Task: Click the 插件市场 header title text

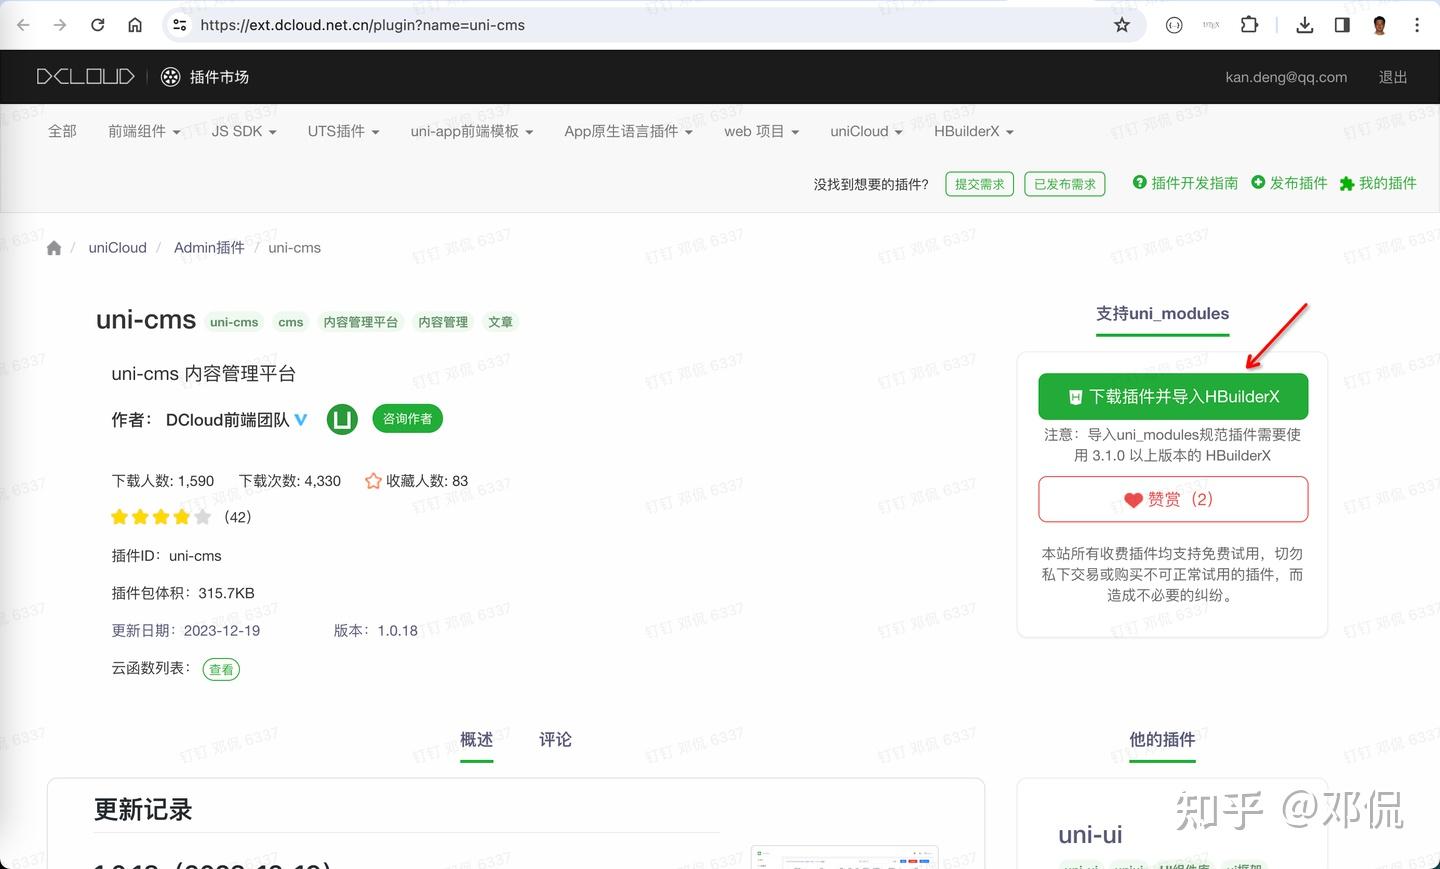Action: pyautogui.click(x=219, y=77)
